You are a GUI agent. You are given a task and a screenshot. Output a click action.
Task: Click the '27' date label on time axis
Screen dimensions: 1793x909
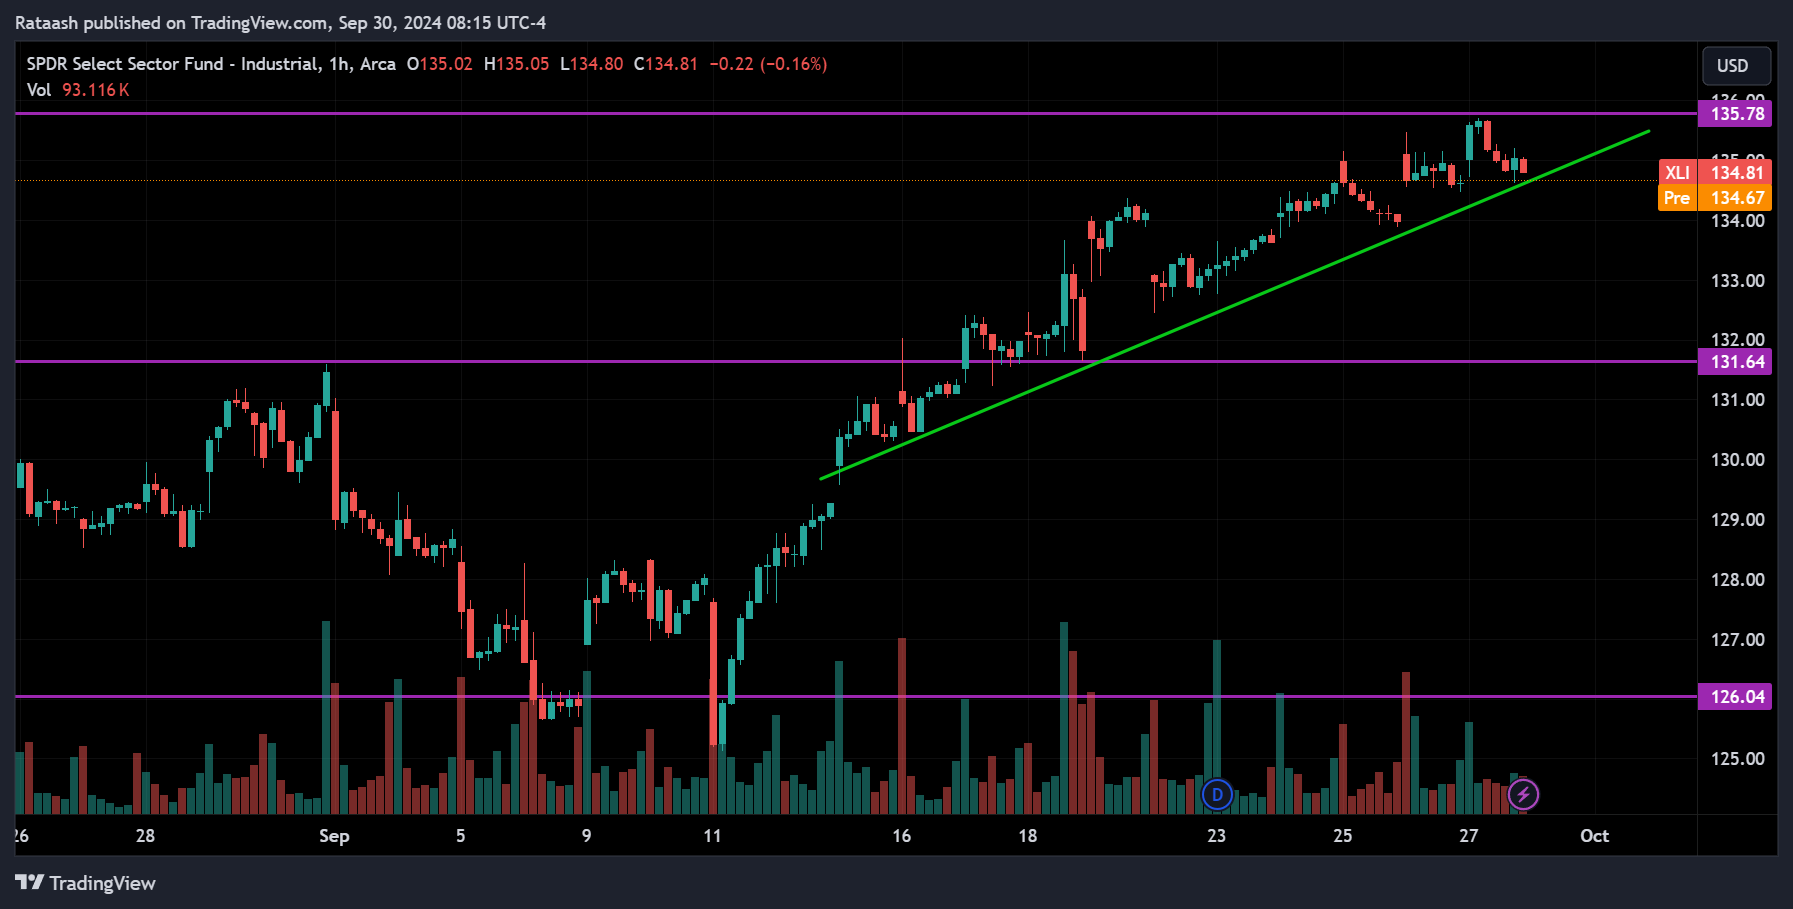[x=1468, y=836]
